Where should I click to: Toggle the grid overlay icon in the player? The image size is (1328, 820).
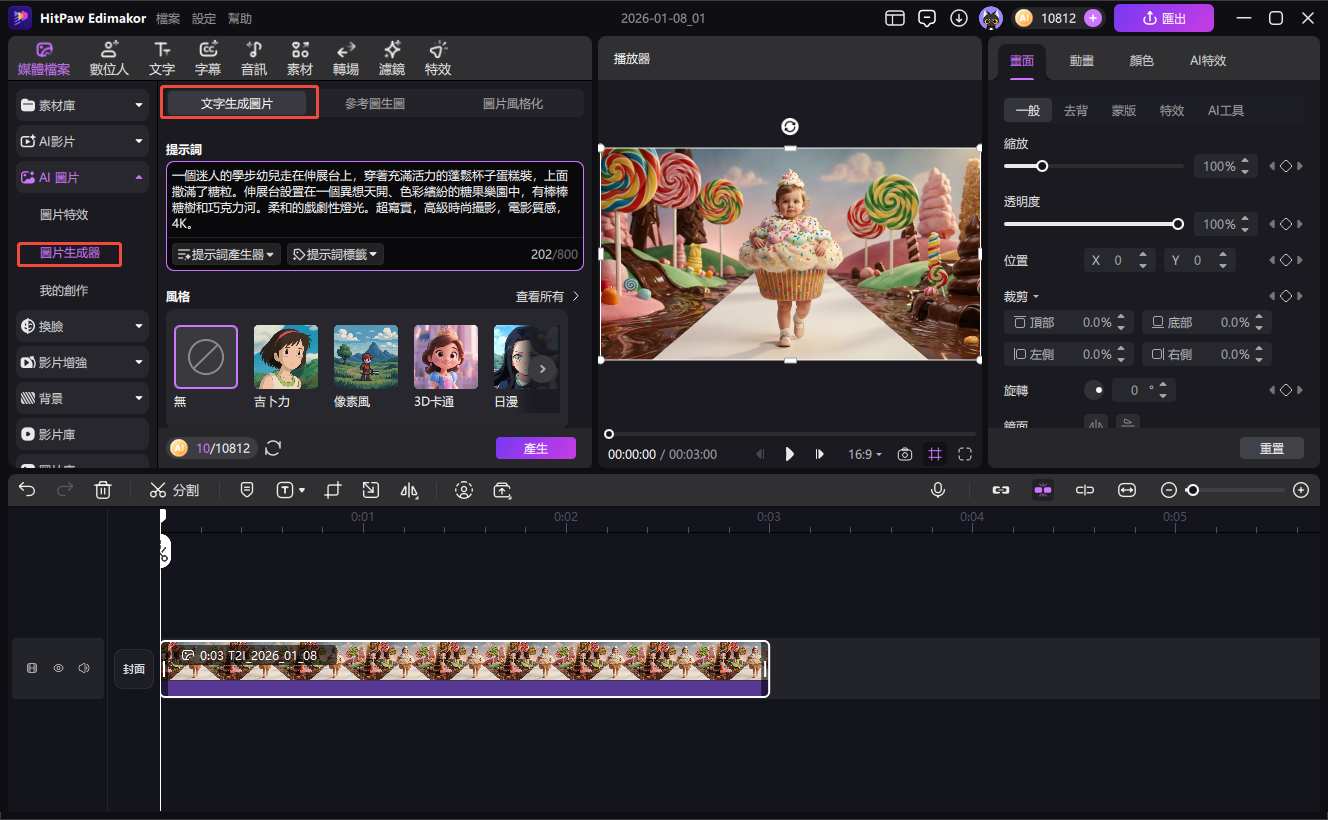(934, 453)
